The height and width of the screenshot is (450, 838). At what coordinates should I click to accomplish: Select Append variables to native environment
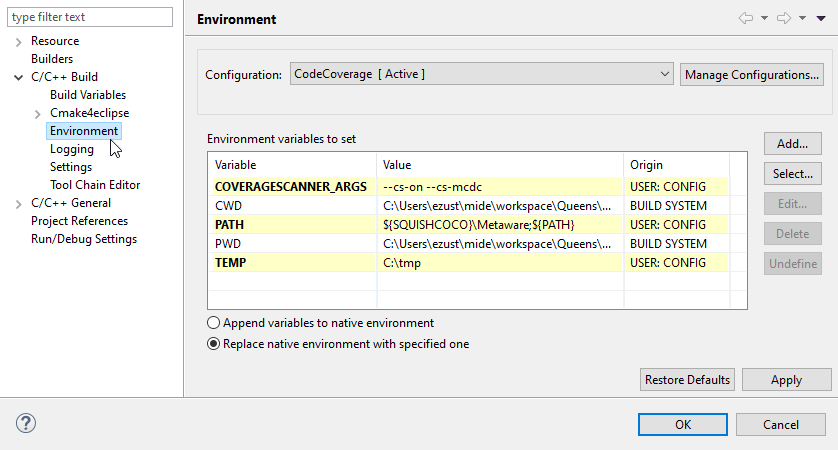tap(214, 323)
